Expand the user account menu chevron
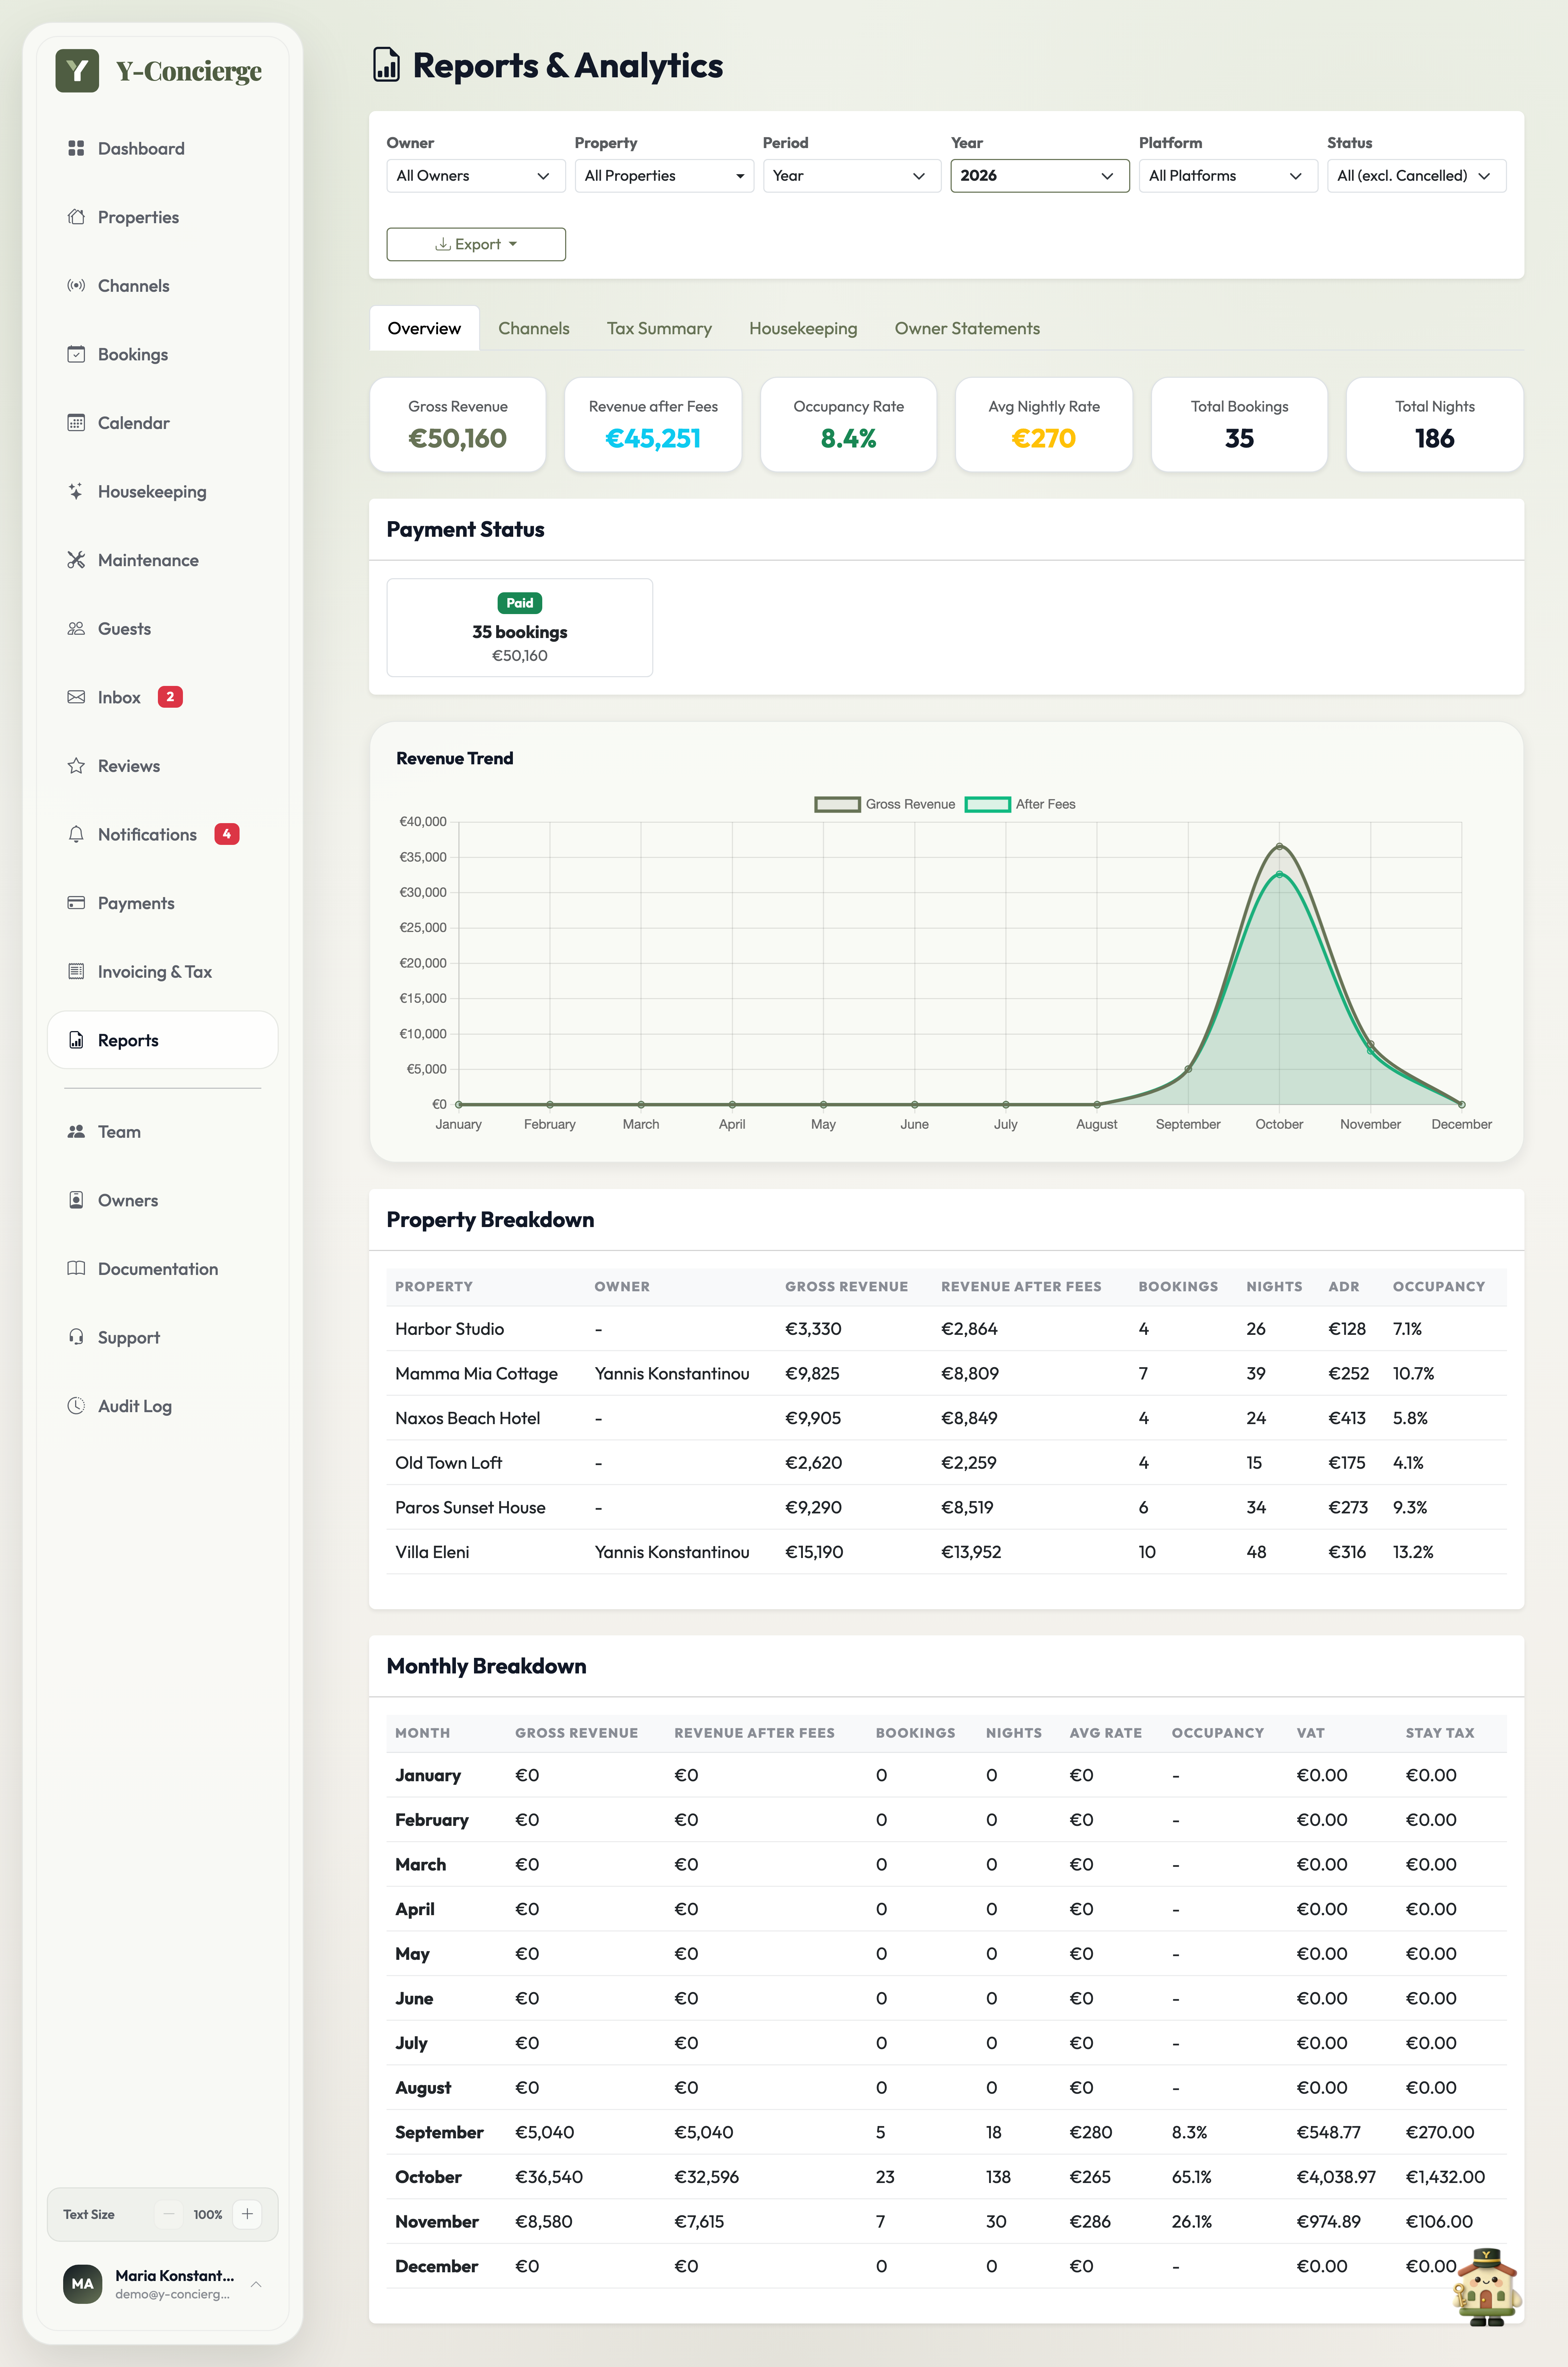The height and width of the screenshot is (2367, 1568). click(256, 2284)
